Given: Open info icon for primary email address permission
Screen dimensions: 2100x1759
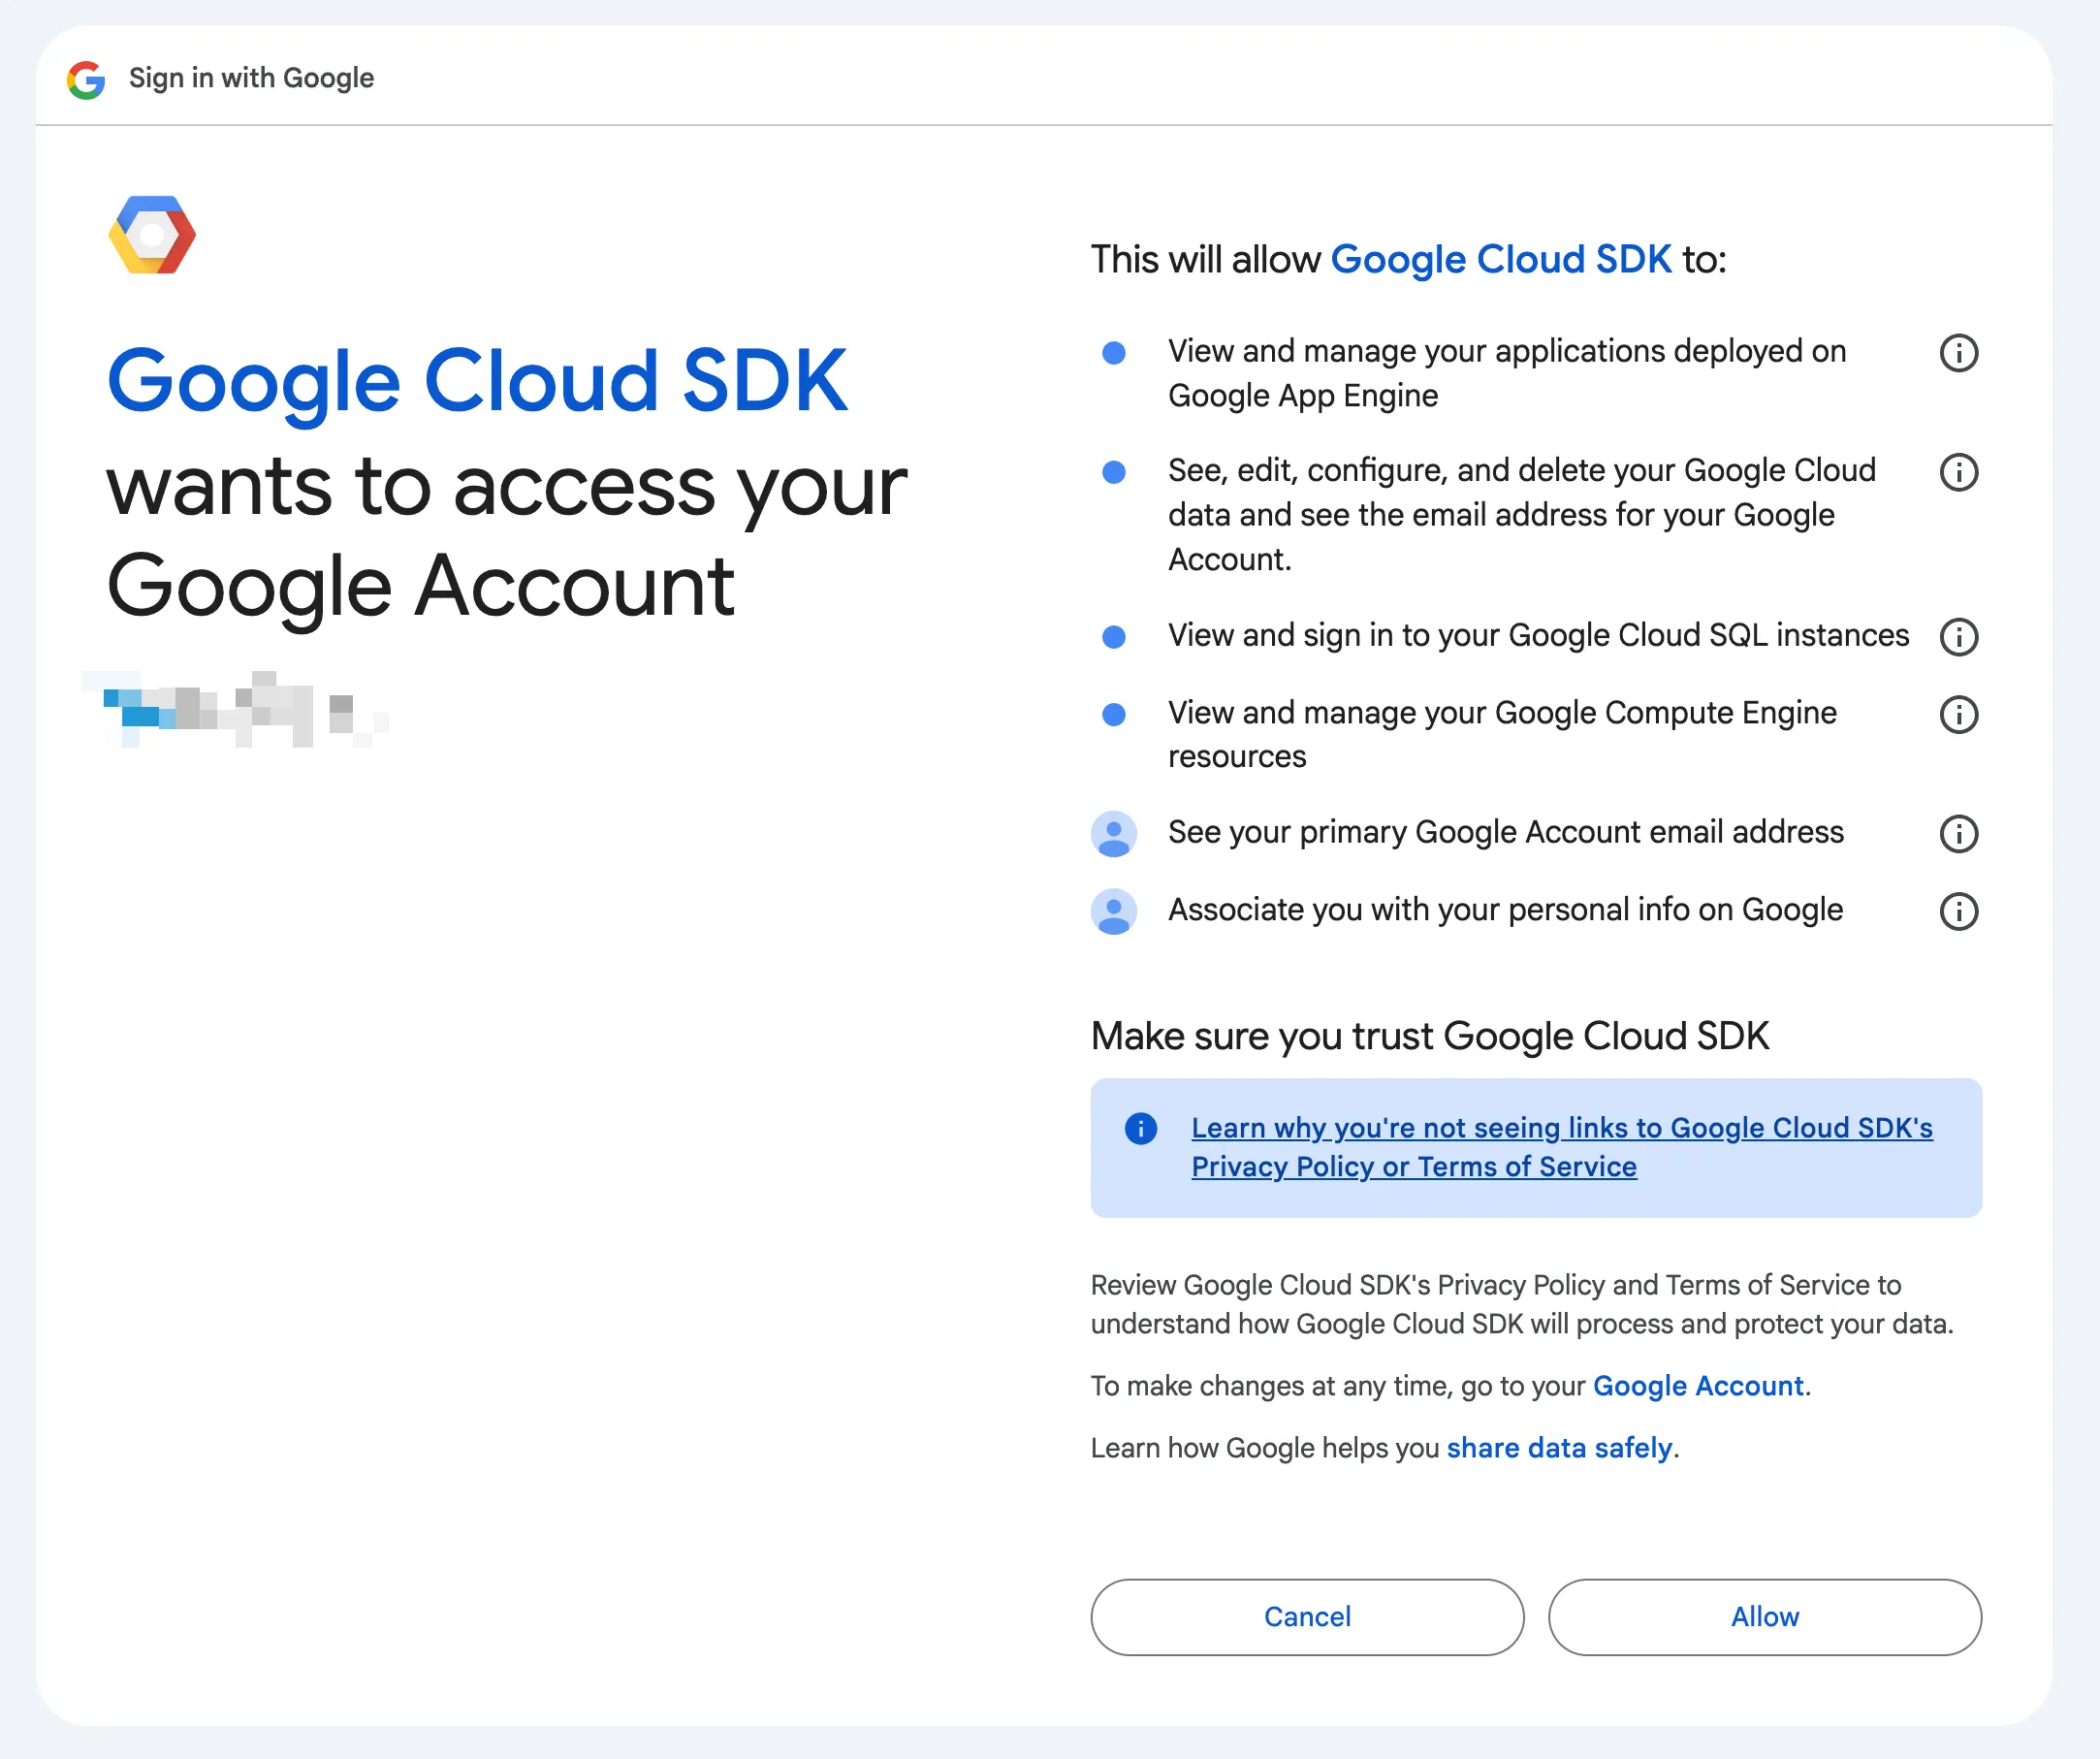Looking at the screenshot, I should [x=1958, y=833].
